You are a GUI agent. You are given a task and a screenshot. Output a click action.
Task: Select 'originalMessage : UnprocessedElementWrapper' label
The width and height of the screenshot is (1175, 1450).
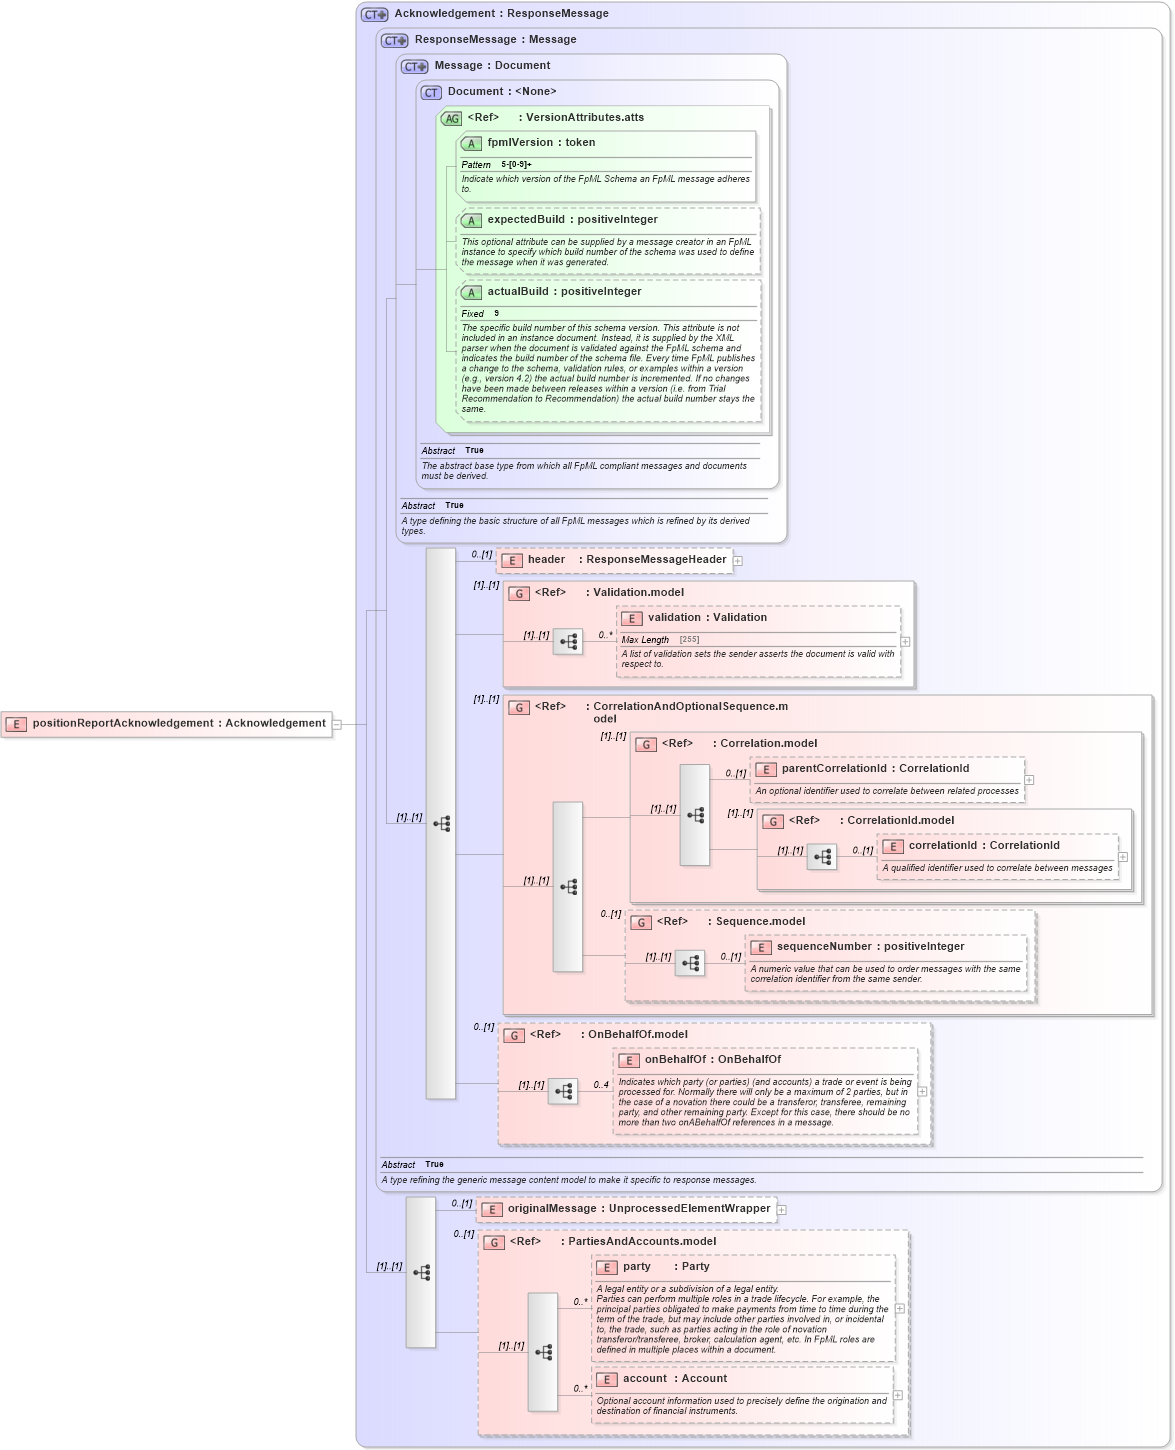click(x=639, y=1209)
